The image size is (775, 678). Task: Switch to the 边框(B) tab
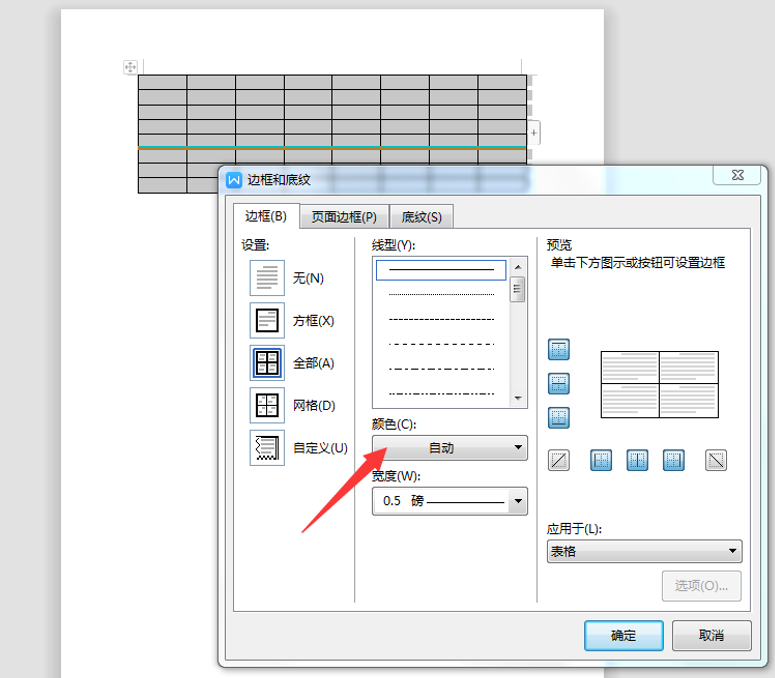click(x=266, y=216)
